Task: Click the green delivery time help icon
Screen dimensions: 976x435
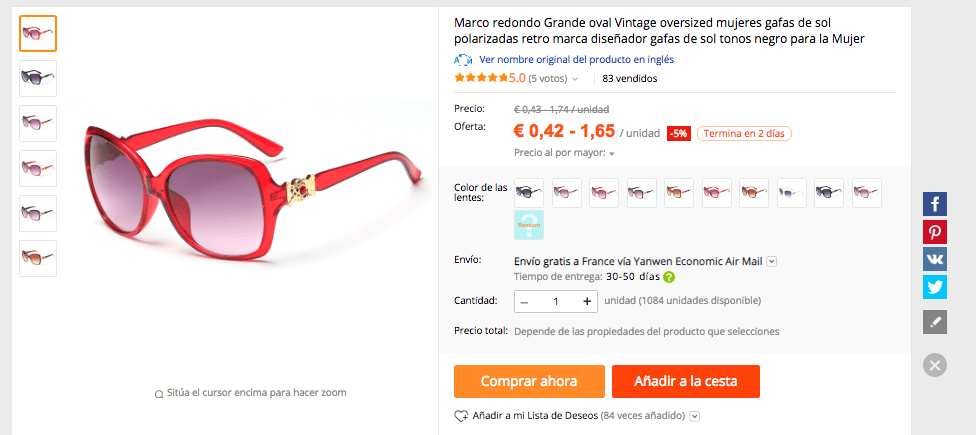Action: (x=669, y=277)
